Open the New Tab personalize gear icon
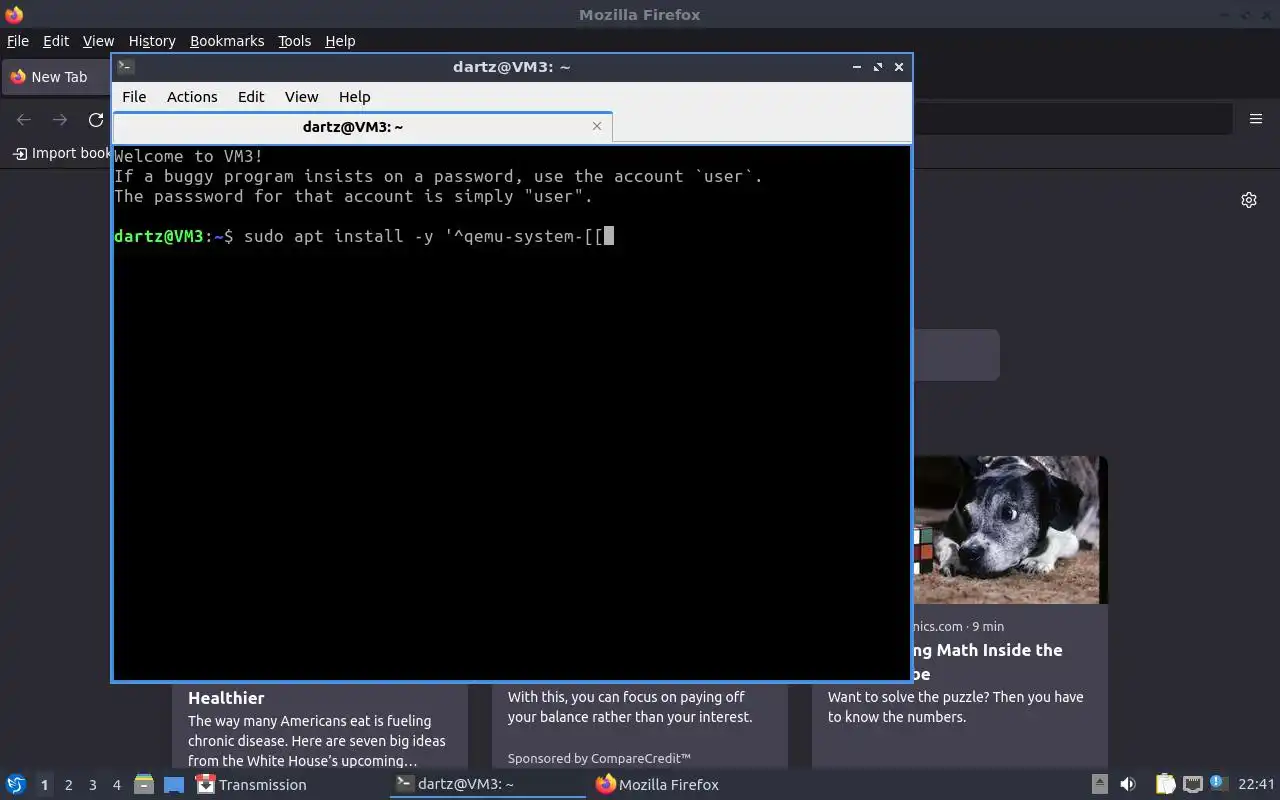Viewport: 1280px width, 800px height. tap(1249, 200)
